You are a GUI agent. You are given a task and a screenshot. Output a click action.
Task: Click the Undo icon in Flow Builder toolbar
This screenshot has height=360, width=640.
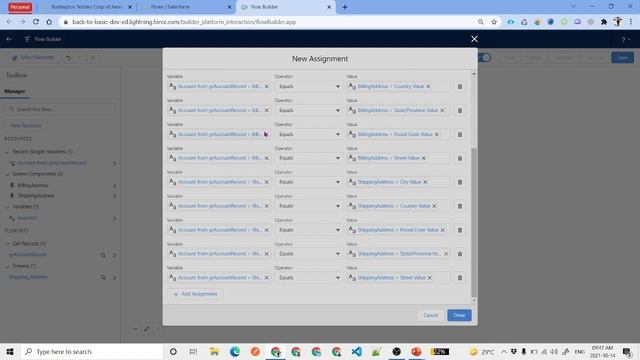point(68,58)
